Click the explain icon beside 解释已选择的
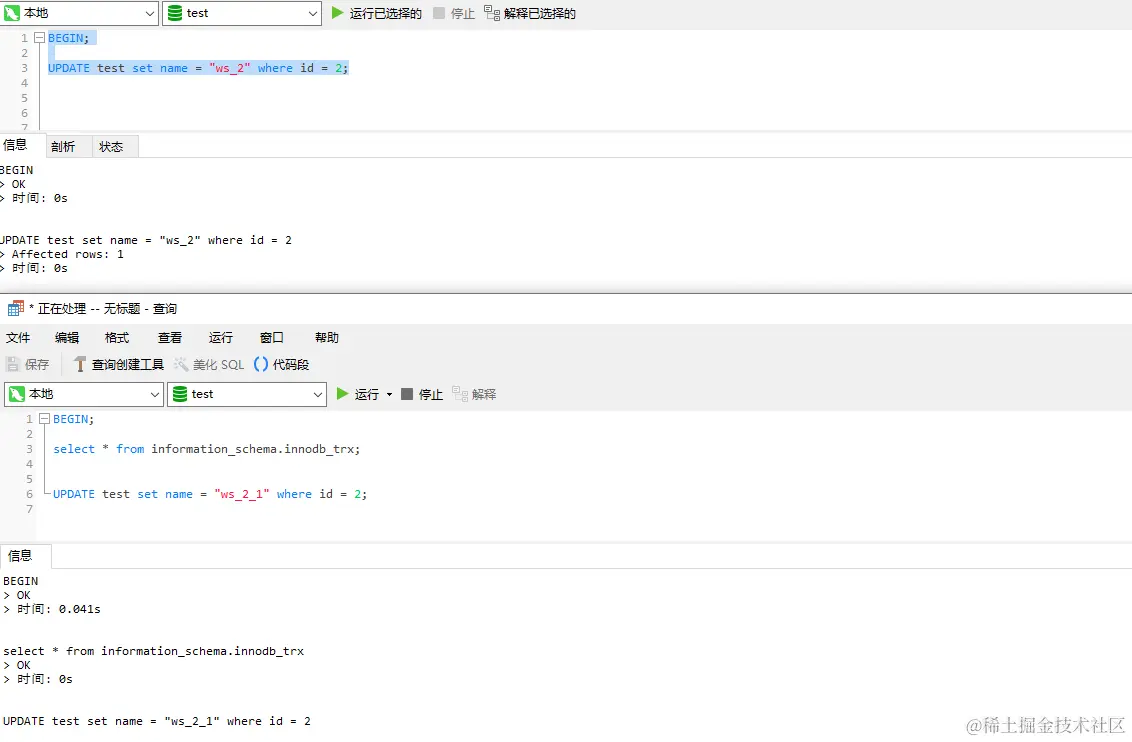 (x=492, y=13)
